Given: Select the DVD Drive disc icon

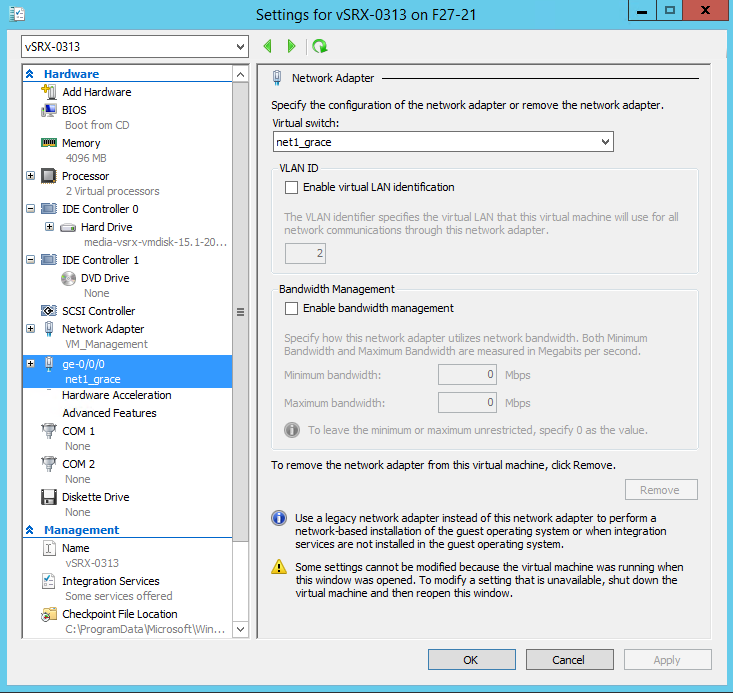Looking at the screenshot, I should tap(68, 278).
